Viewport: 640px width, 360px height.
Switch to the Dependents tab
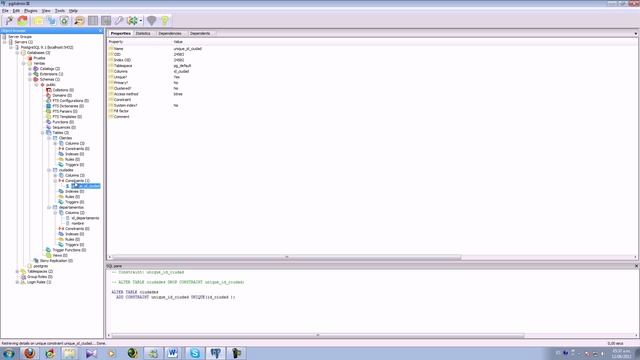[200, 33]
